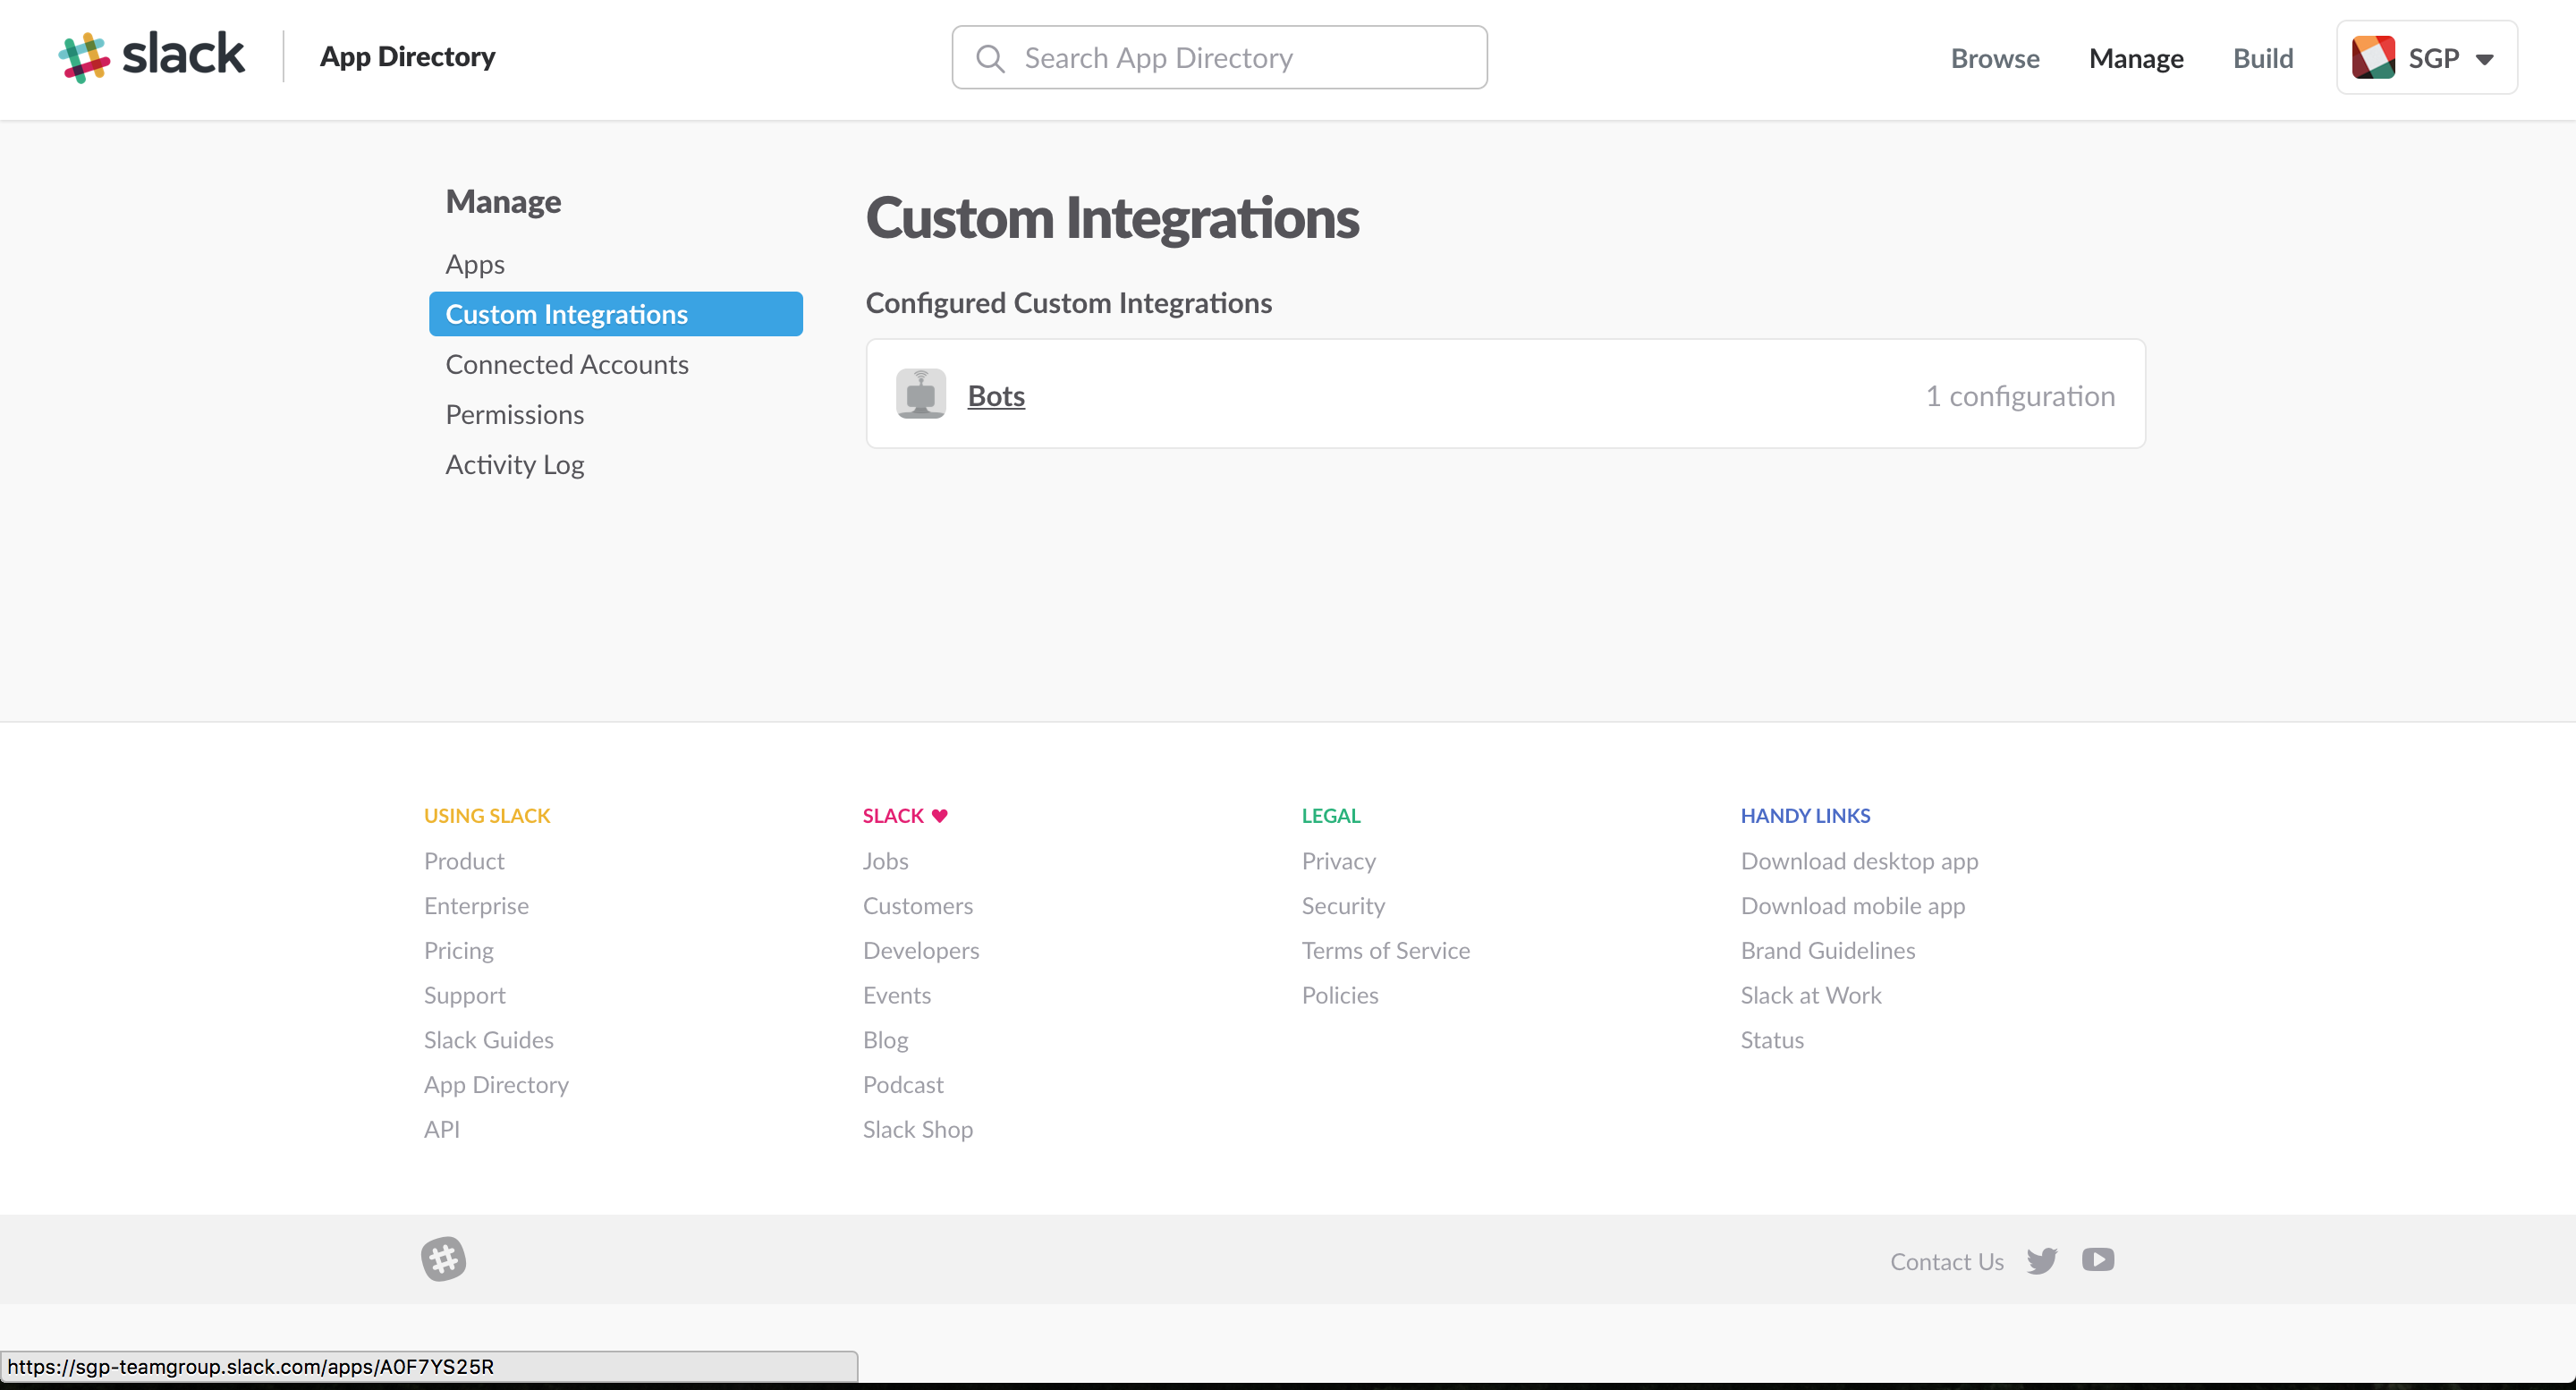View the Activity Log
This screenshot has height=1390, width=2576.
pos(515,464)
